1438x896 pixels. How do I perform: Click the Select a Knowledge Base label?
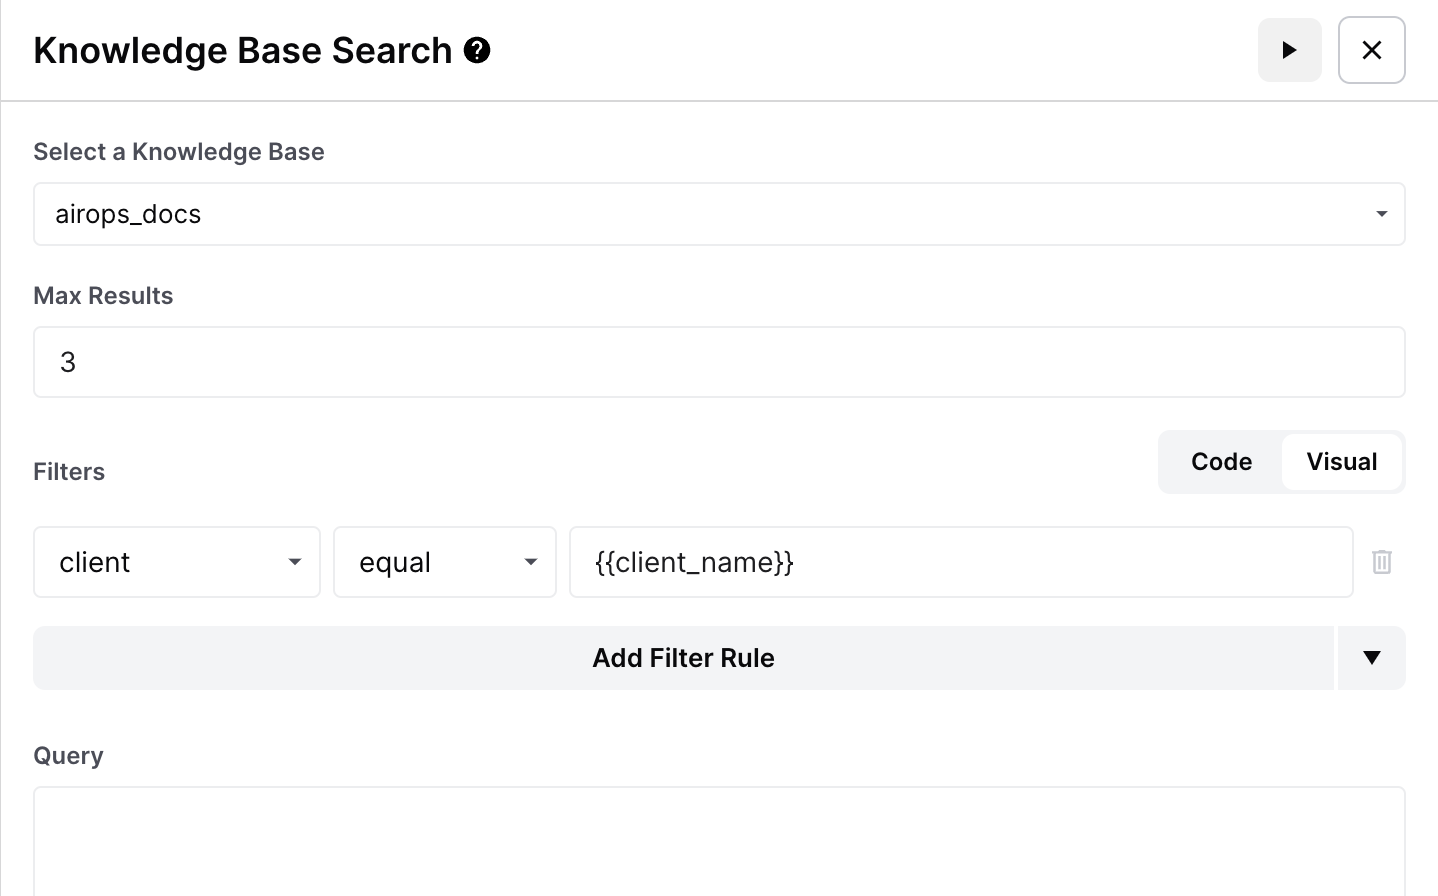click(179, 152)
